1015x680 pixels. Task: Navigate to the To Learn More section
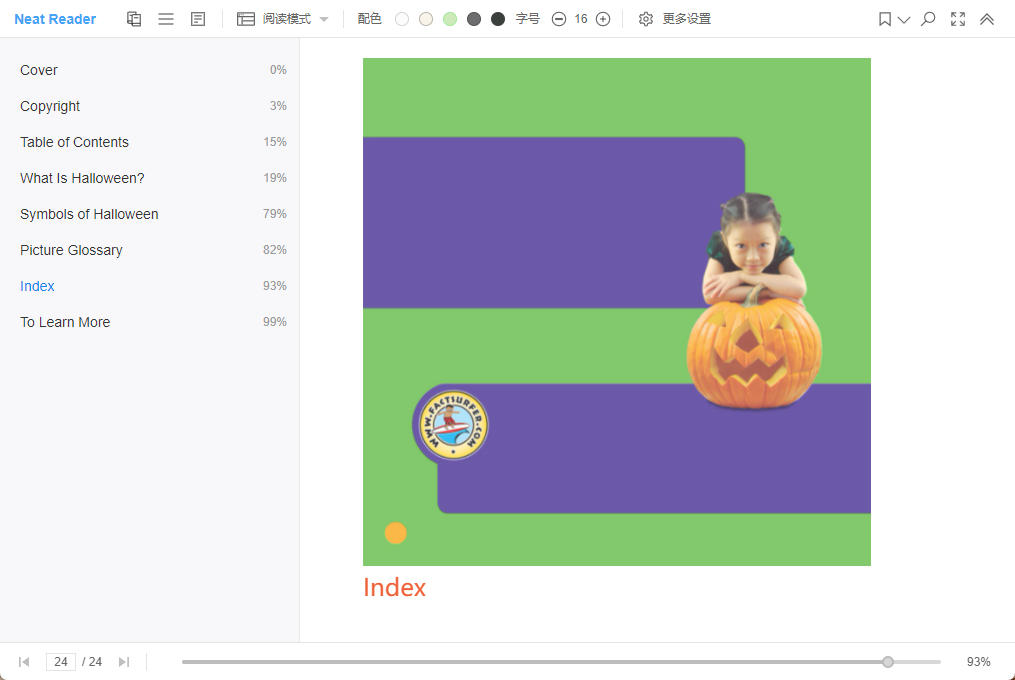tap(64, 322)
